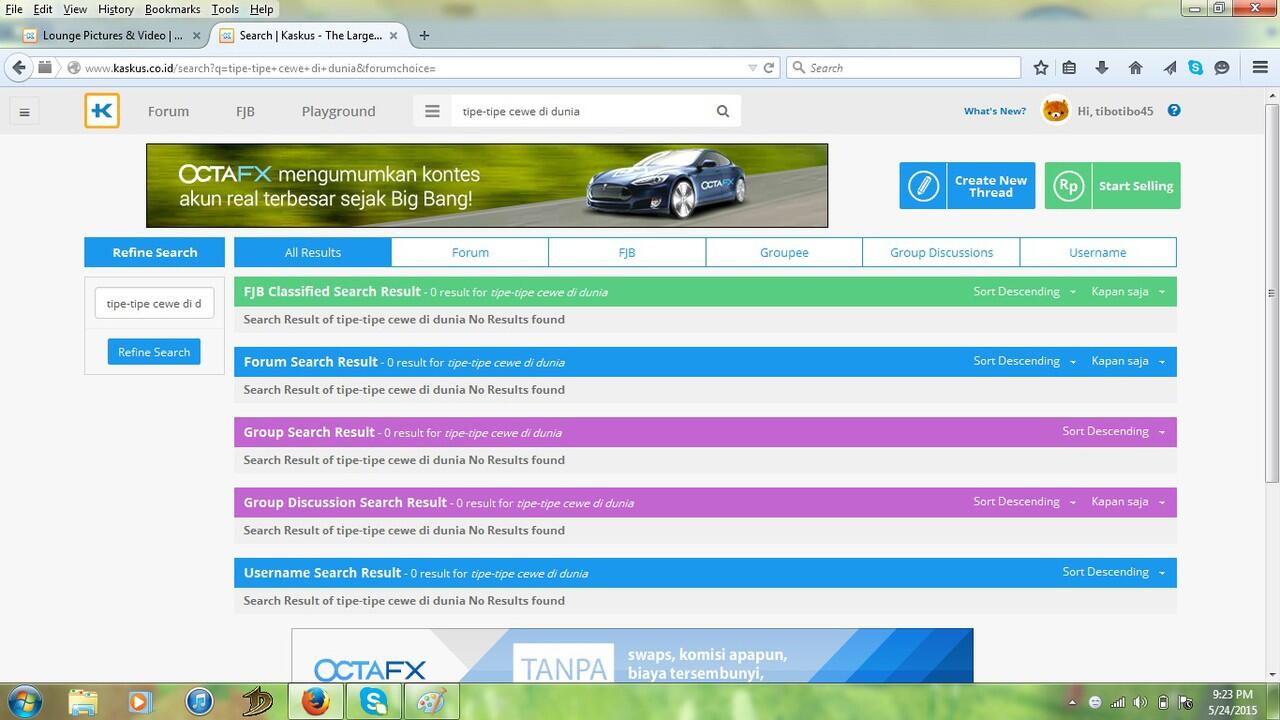Screen dimensions: 1280x720
Task: Open the Bookmarks menu
Action: click(x=172, y=9)
